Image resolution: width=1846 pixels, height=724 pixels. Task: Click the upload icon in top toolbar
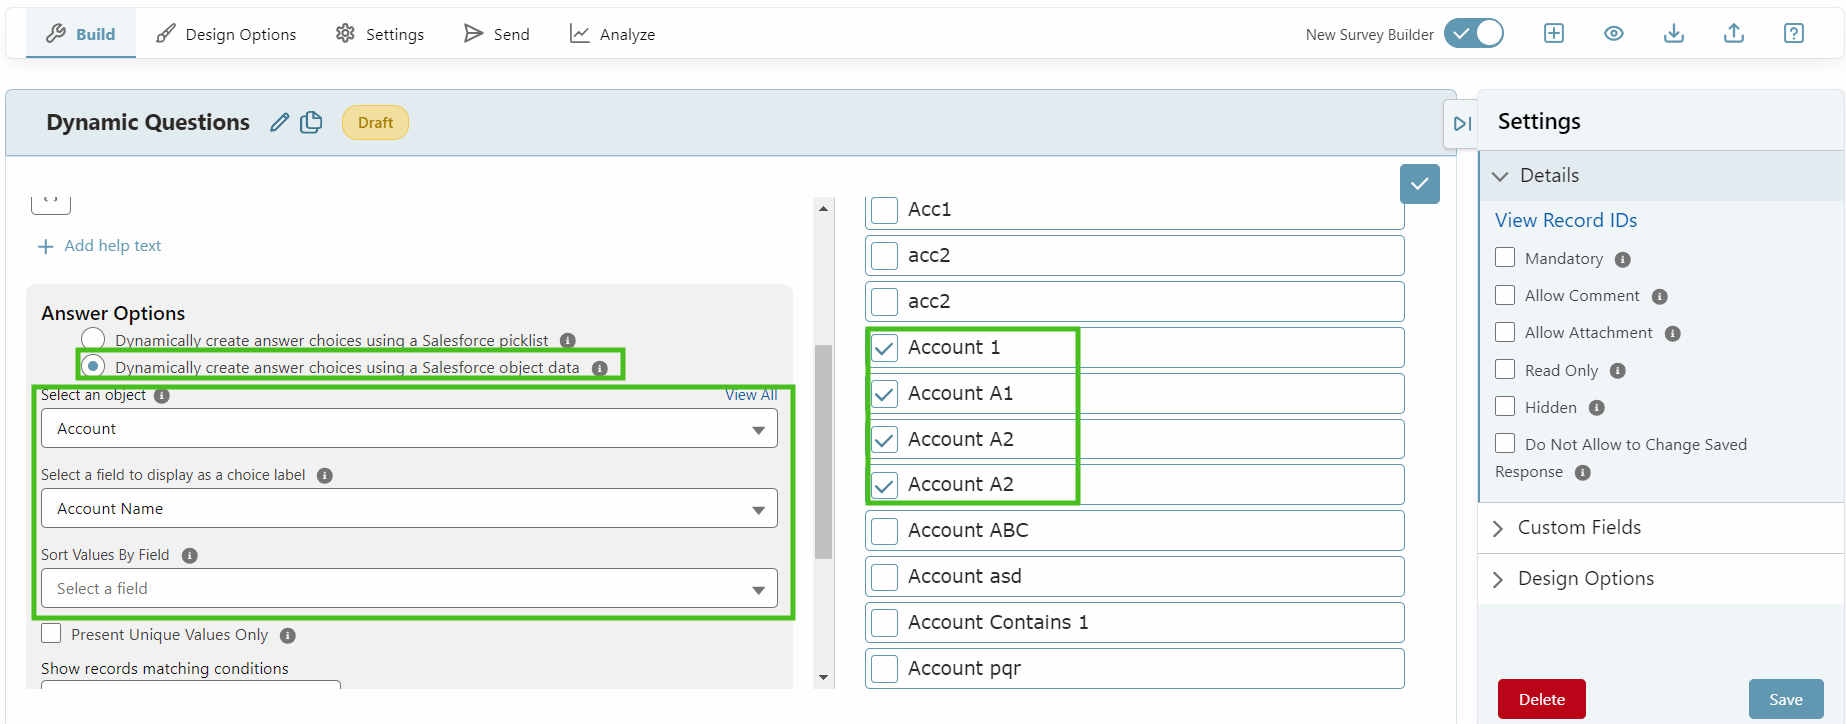pos(1733,33)
